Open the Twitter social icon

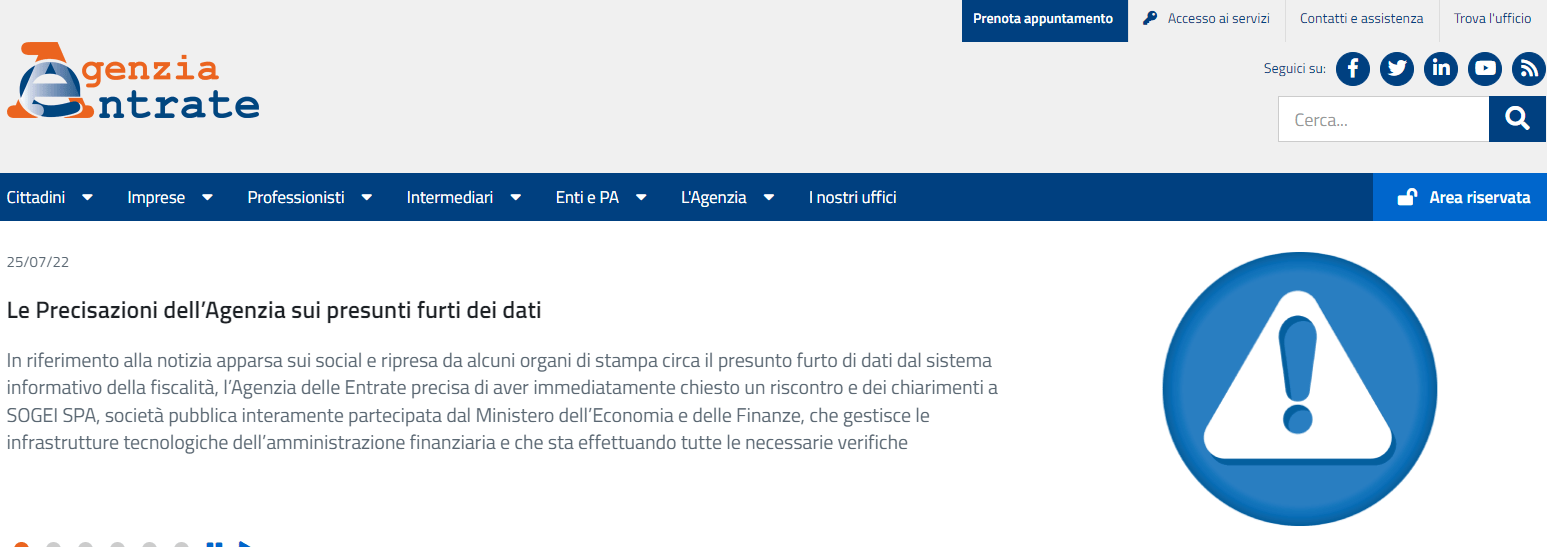tap(1397, 68)
